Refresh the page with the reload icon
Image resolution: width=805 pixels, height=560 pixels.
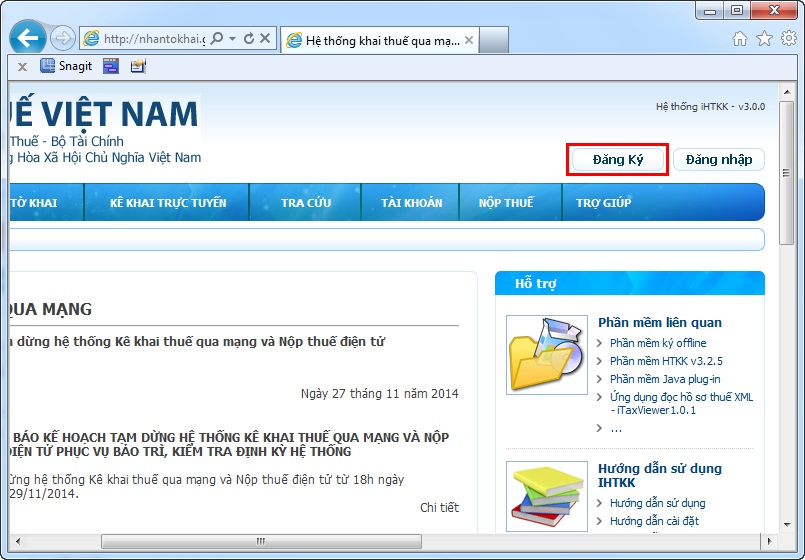tap(249, 38)
